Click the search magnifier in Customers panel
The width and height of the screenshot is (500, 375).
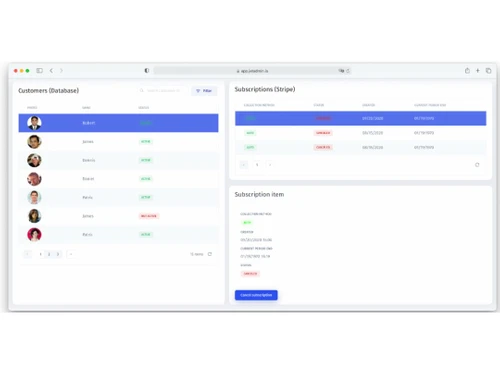(141, 91)
